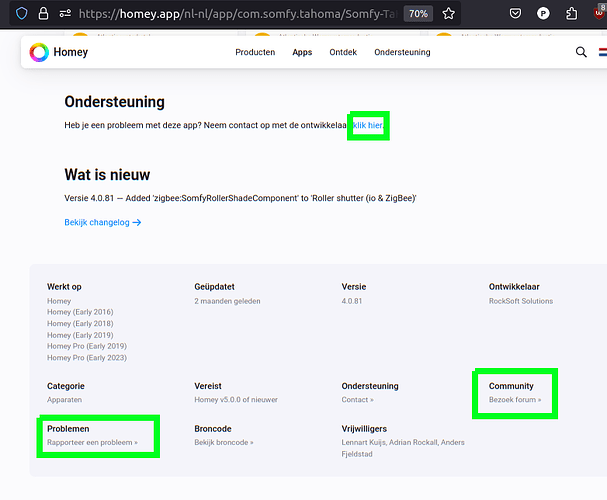
Task: Open the site permissions icon in address bar
Action: point(65,14)
